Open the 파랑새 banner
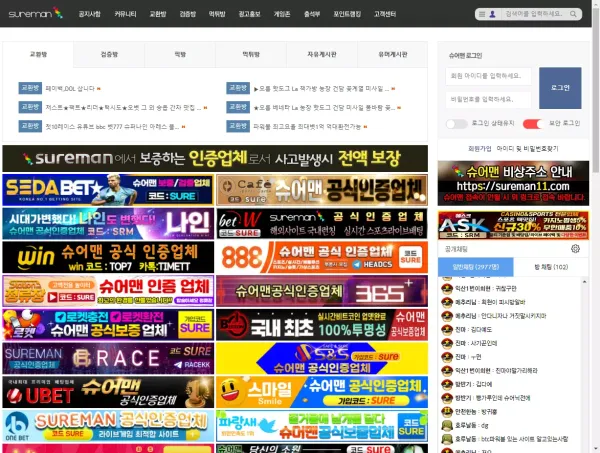 [322, 426]
